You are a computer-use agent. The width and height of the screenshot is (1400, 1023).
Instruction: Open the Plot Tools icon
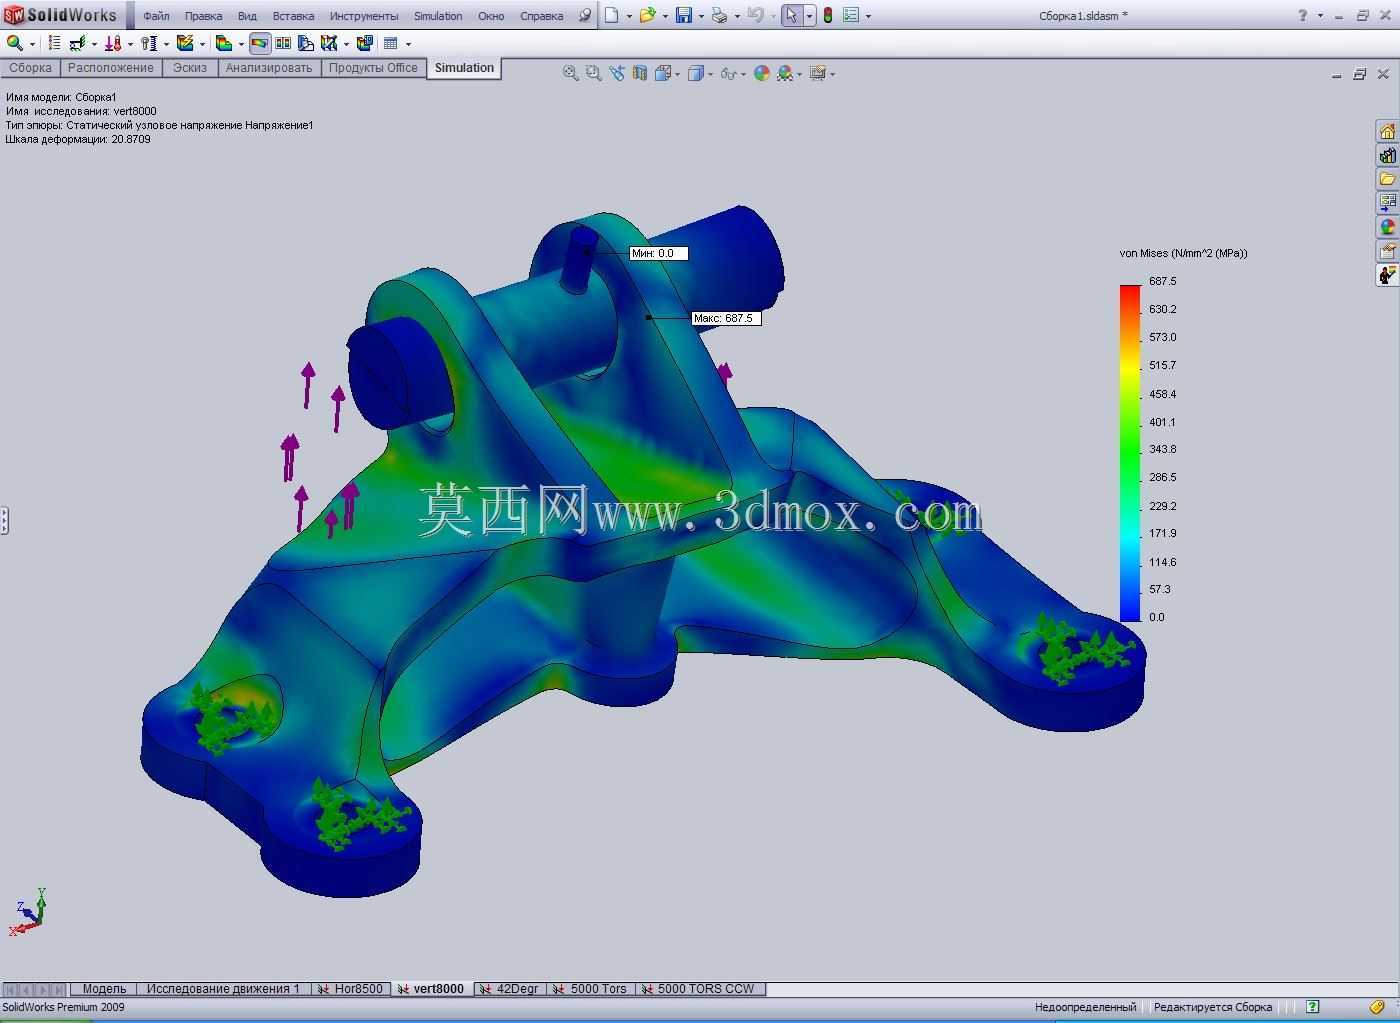[x=329, y=43]
